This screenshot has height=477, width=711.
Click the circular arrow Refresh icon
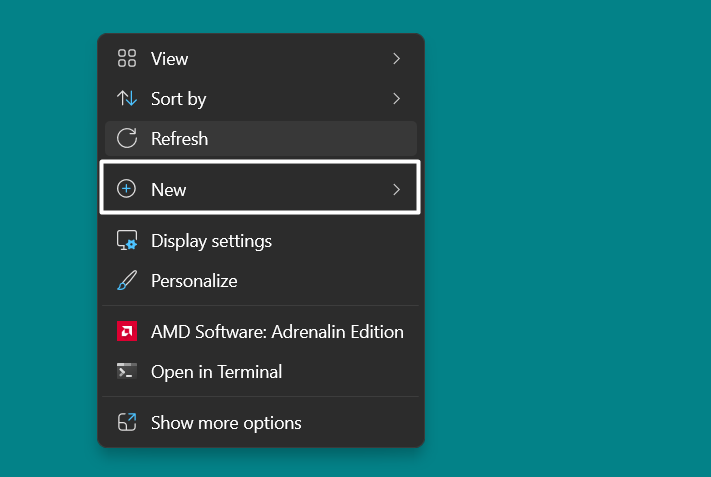127,139
